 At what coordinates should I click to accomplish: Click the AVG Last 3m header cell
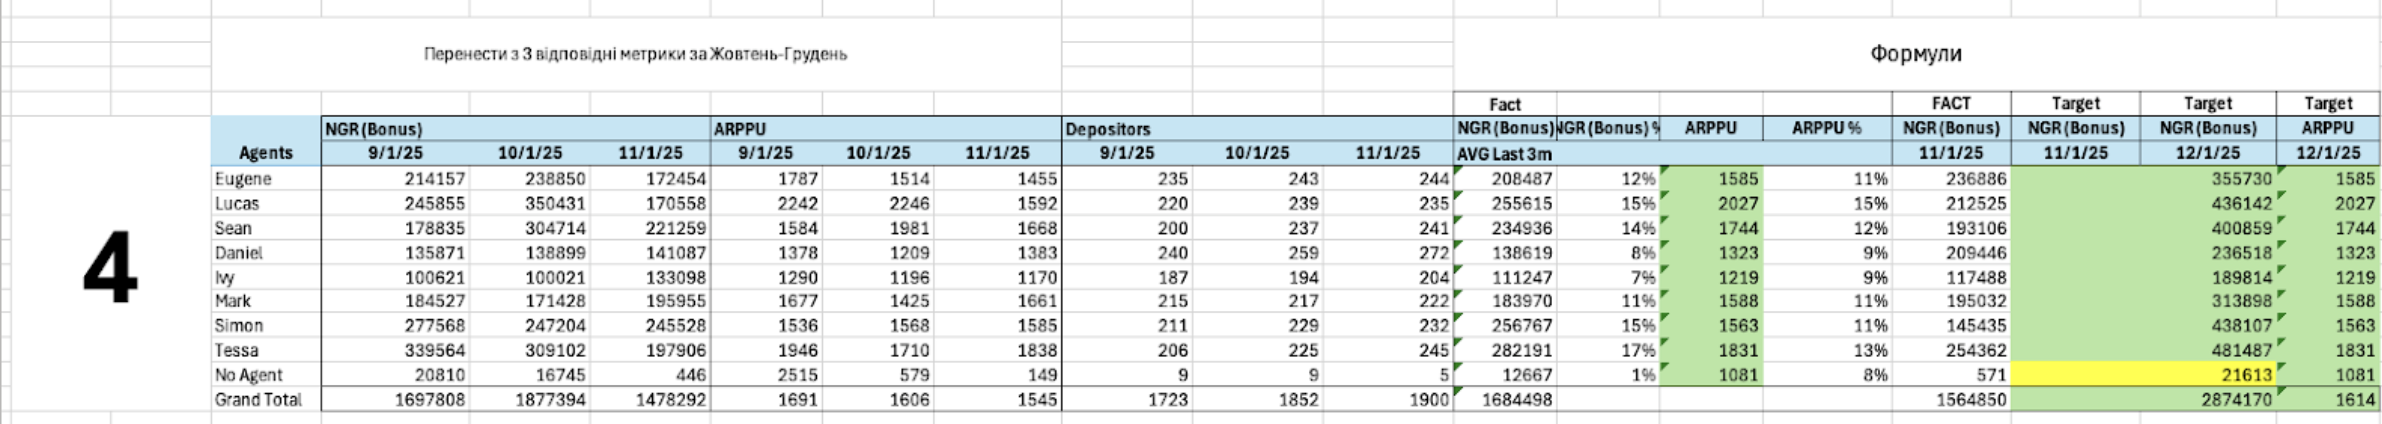1505,154
